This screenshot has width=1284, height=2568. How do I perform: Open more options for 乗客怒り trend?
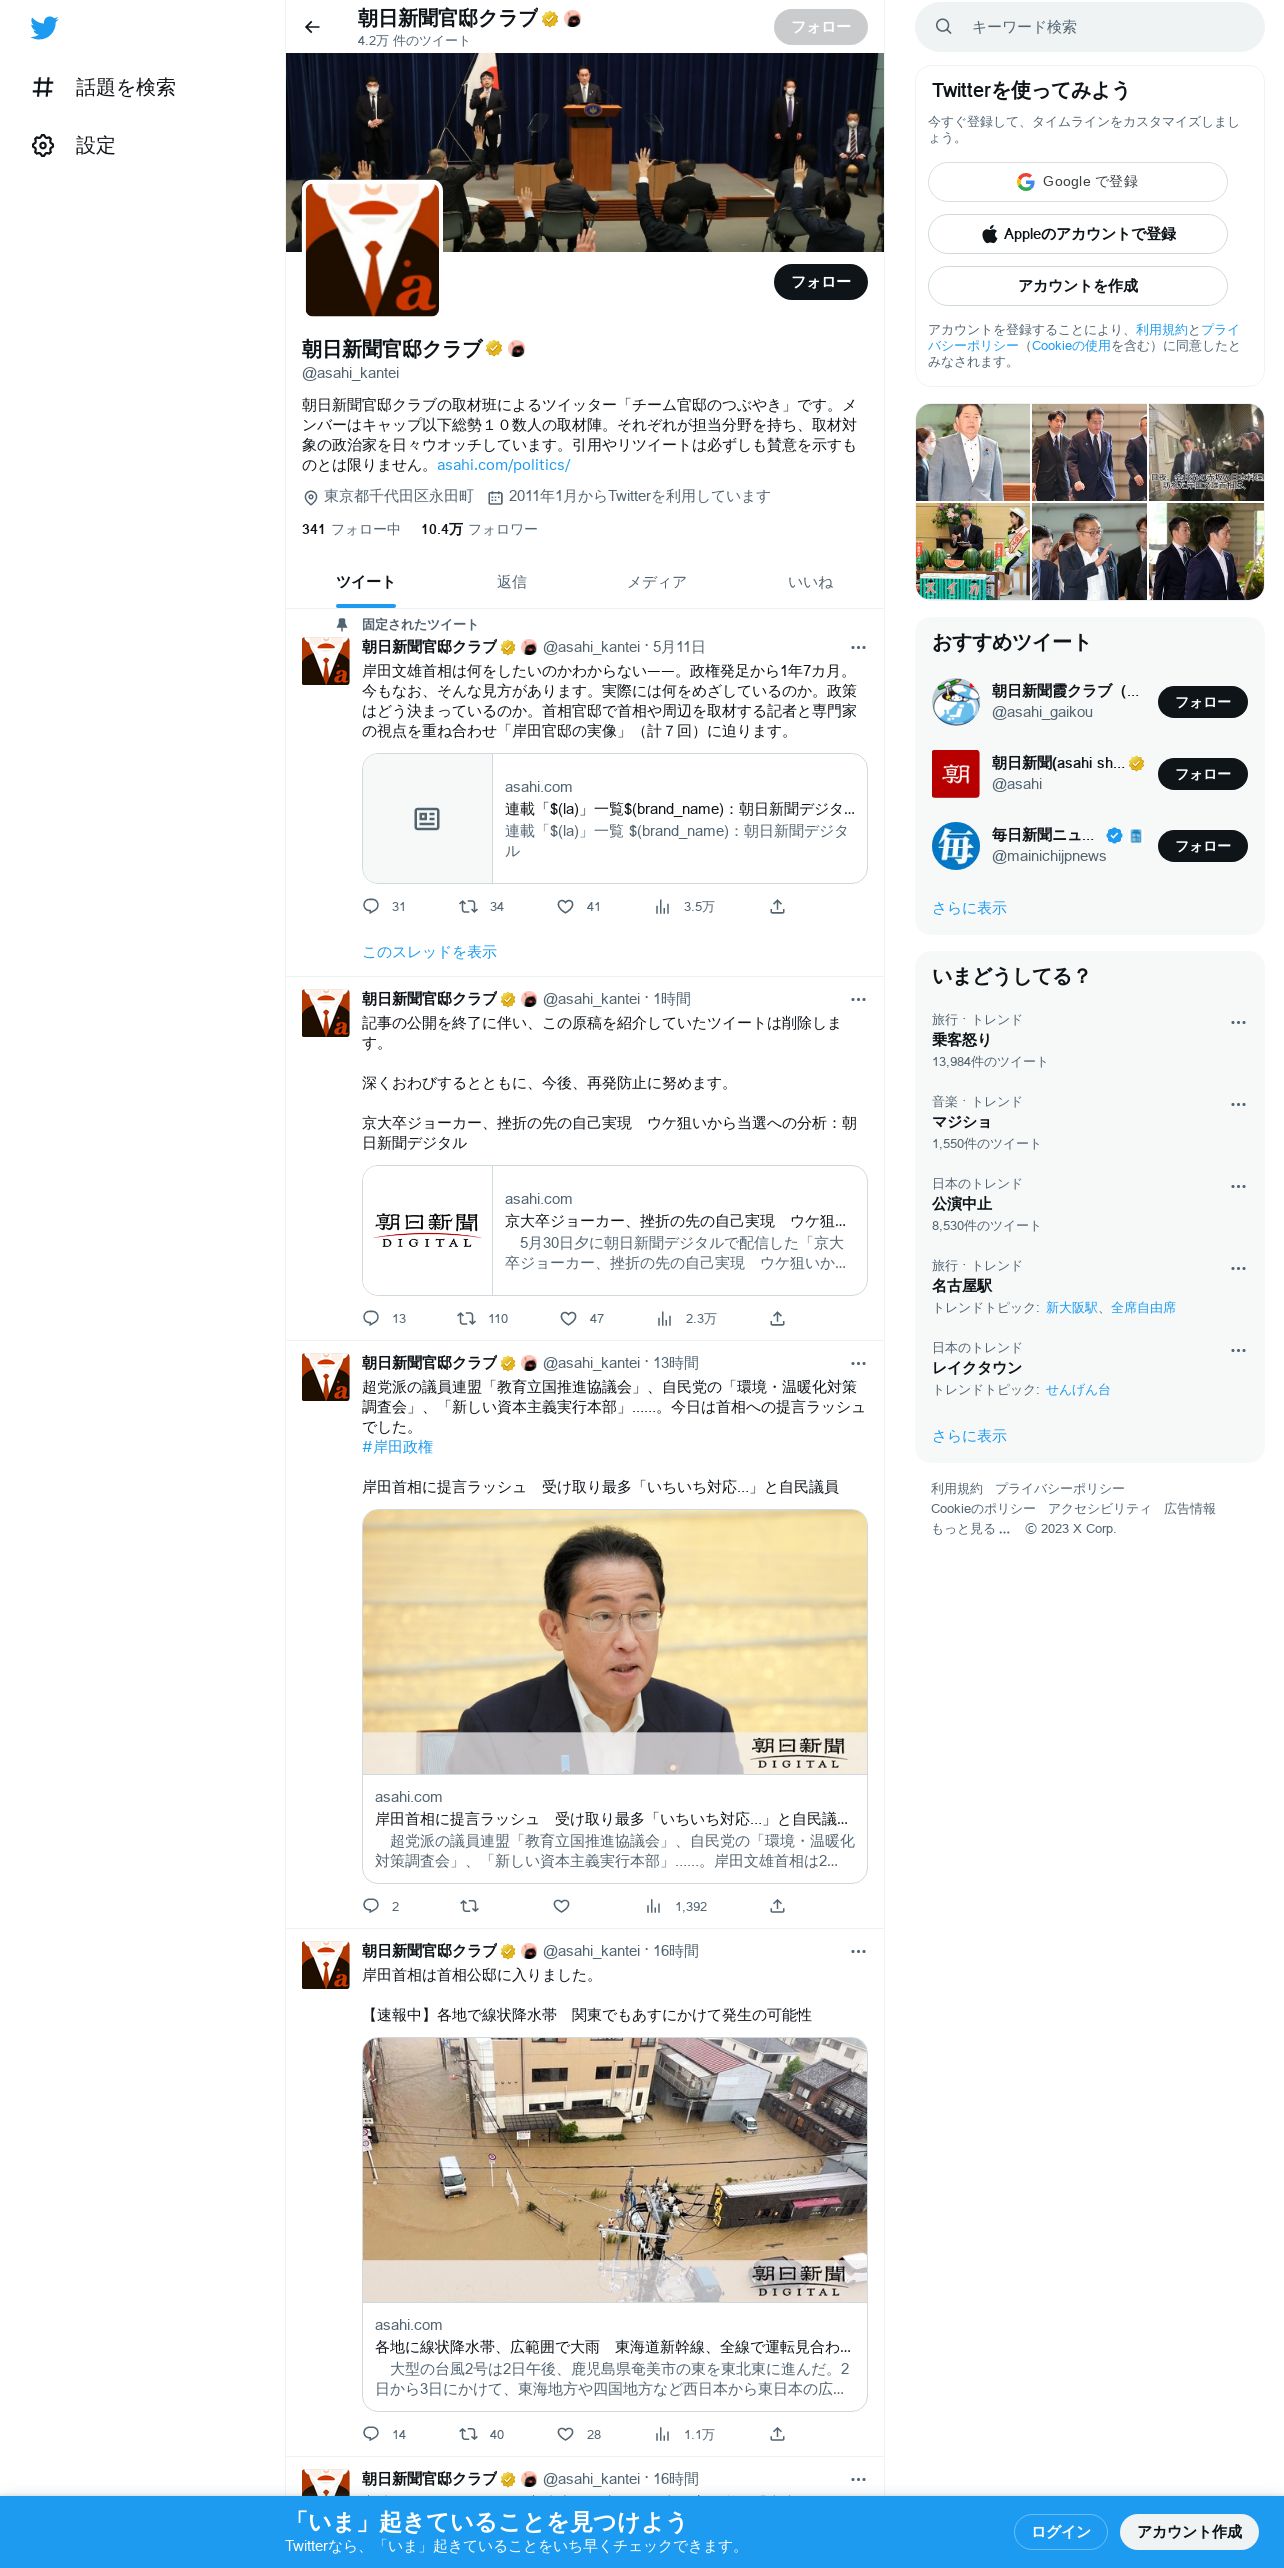pos(1238,1023)
